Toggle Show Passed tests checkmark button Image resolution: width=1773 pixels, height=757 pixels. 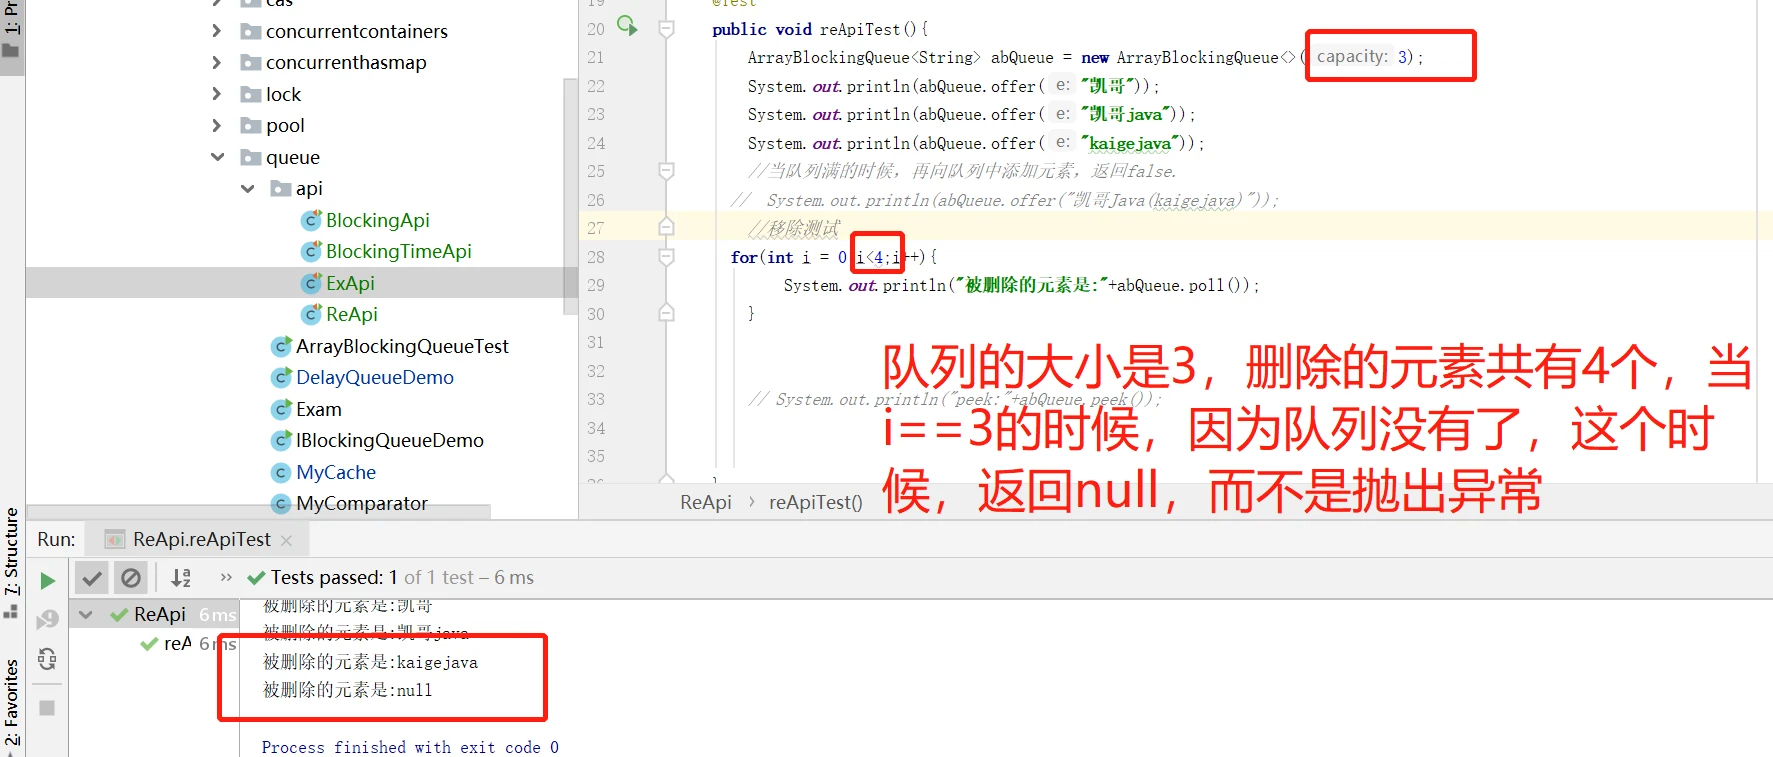click(x=92, y=578)
